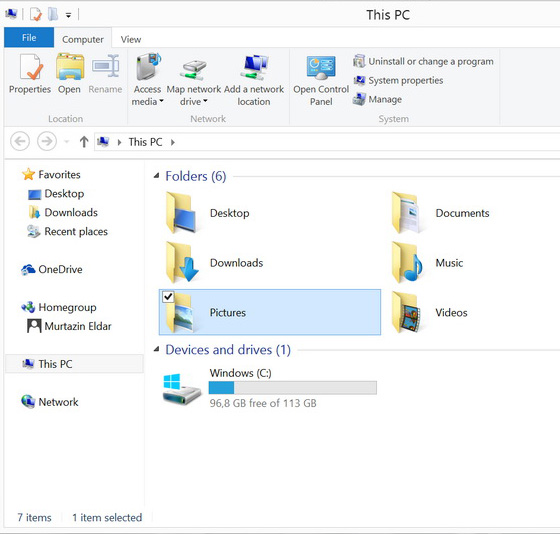The image size is (560, 534).
Task: Click Uninstall or change a program
Action: point(424,61)
